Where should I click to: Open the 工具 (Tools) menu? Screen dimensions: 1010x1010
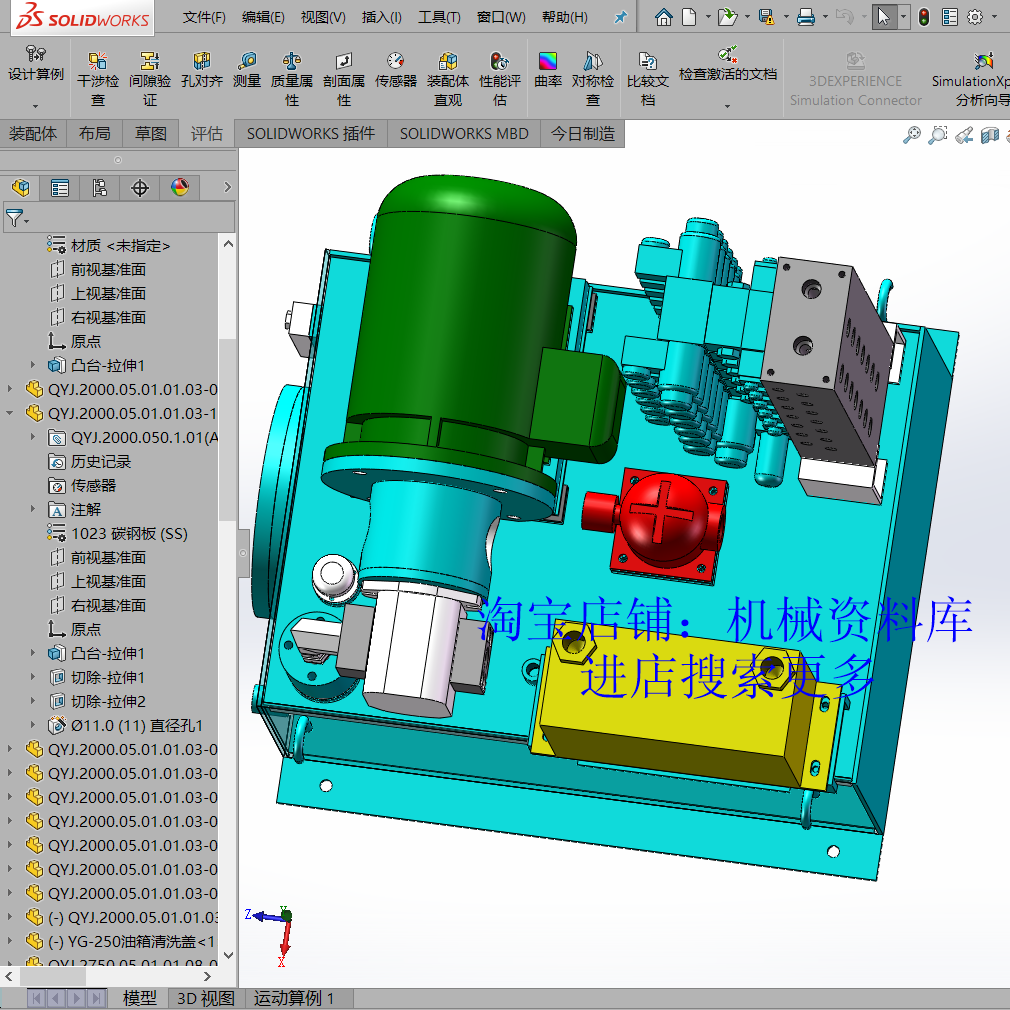tap(439, 16)
